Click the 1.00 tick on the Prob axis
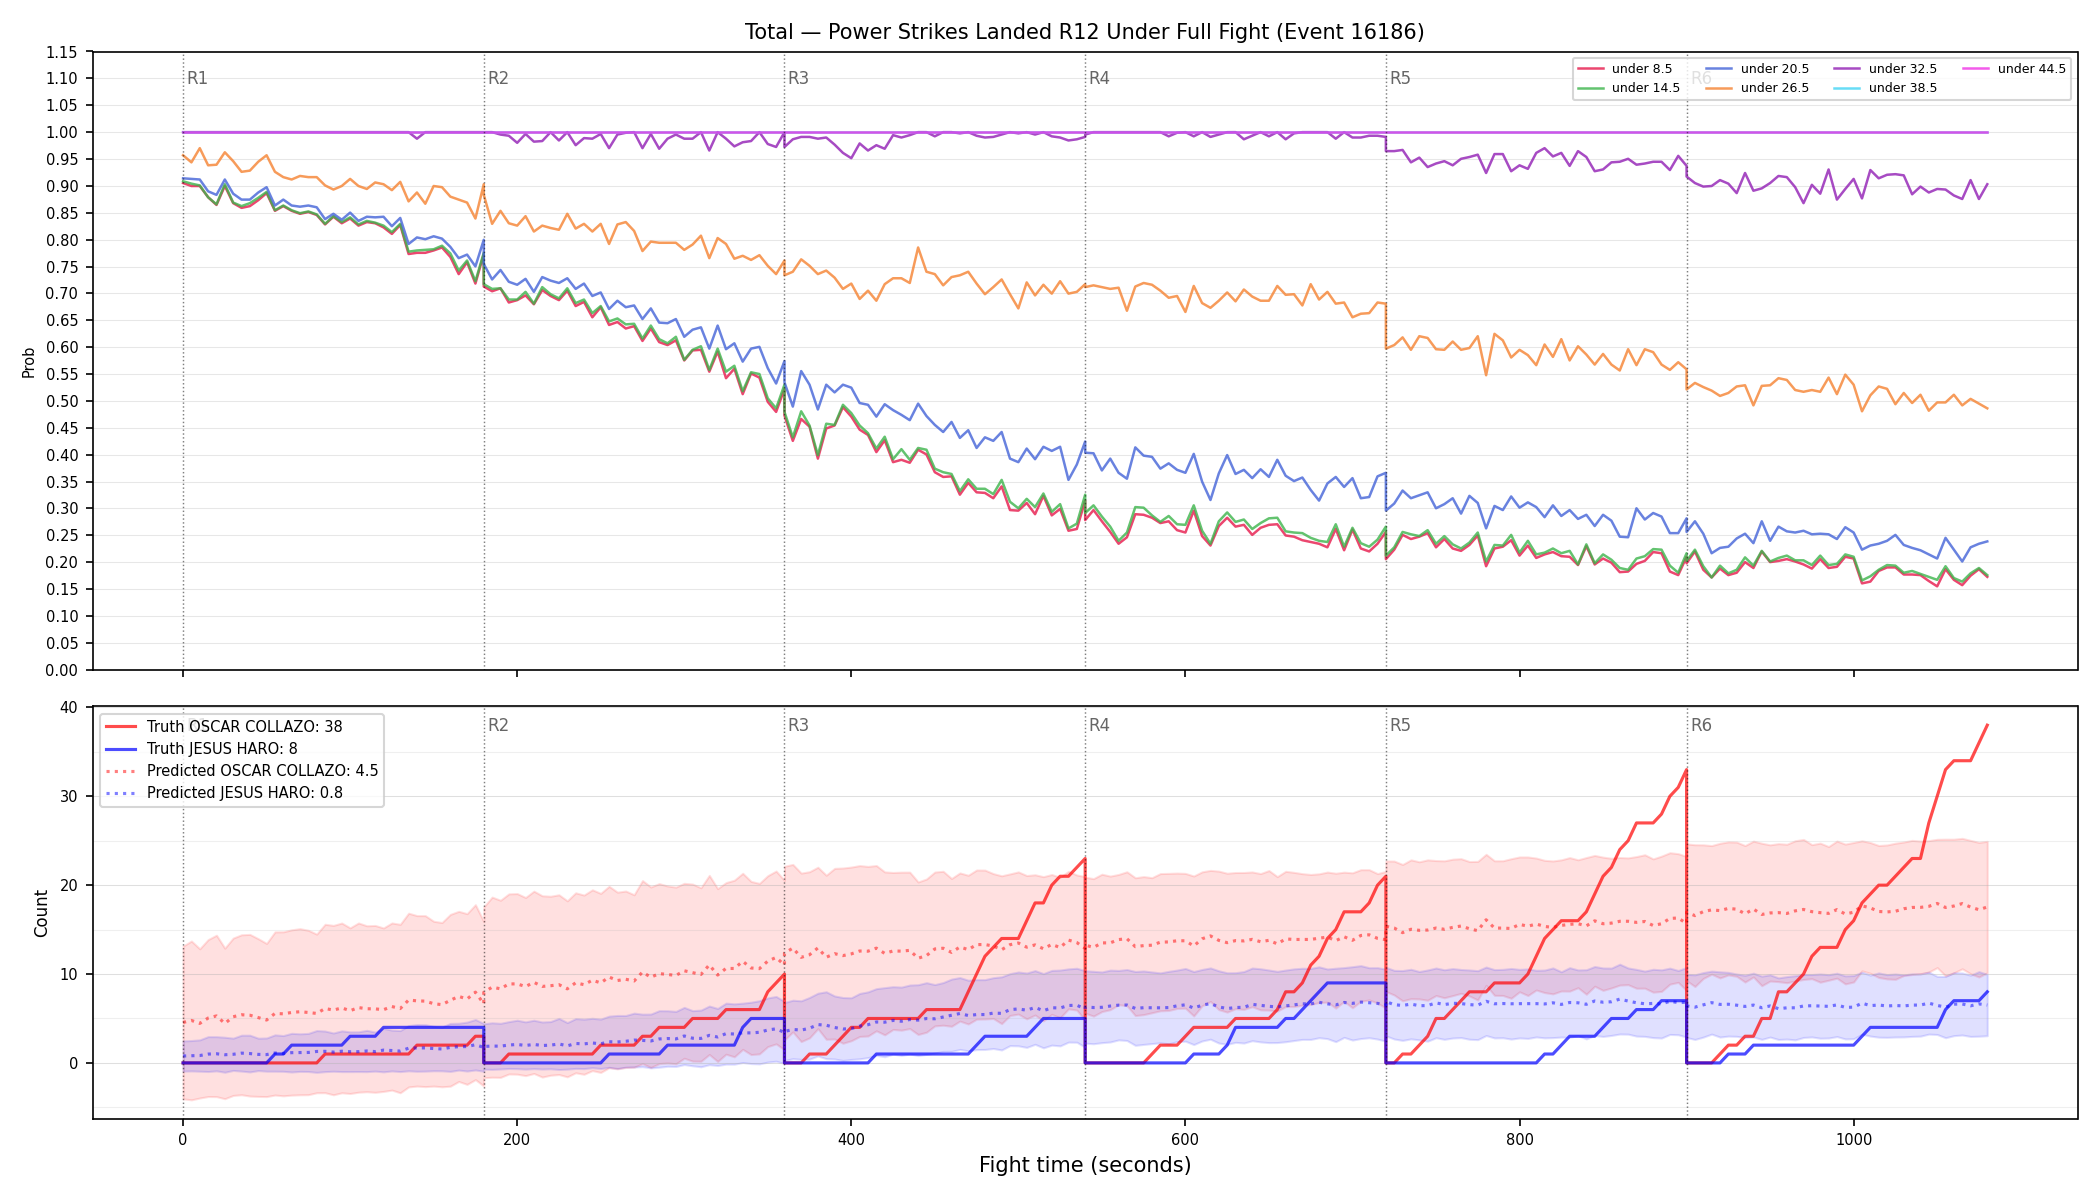The image size is (2100, 1200). click(61, 133)
